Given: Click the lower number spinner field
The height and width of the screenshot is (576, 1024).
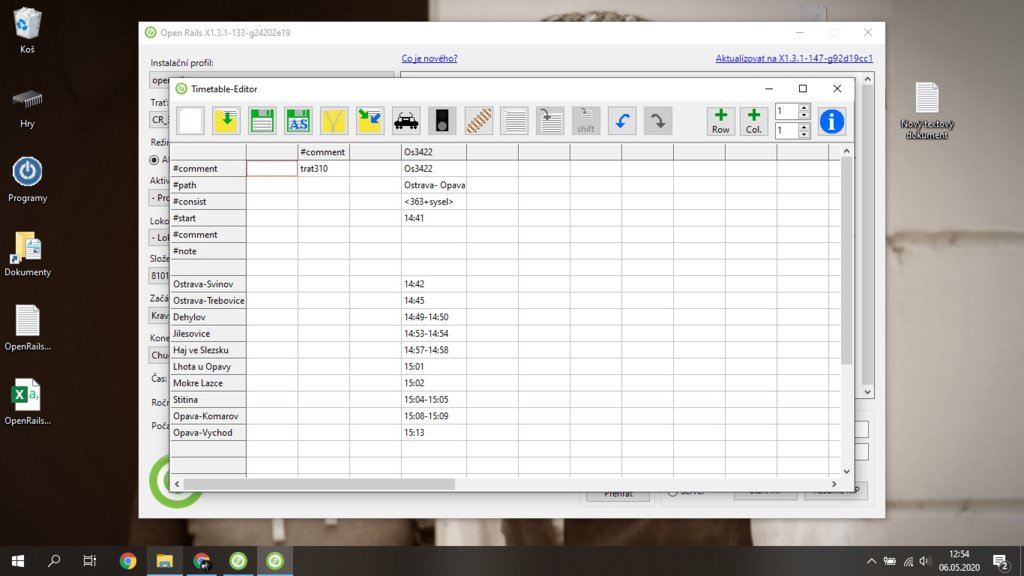Looking at the screenshot, I should coord(786,131).
